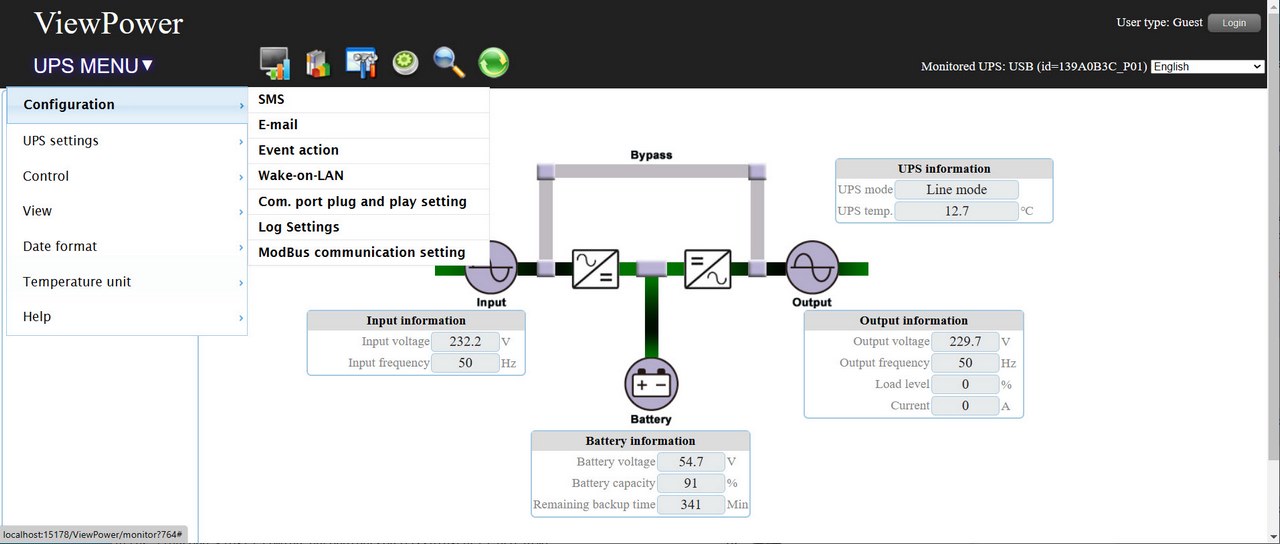Click the Remaining backup time value

[691, 505]
